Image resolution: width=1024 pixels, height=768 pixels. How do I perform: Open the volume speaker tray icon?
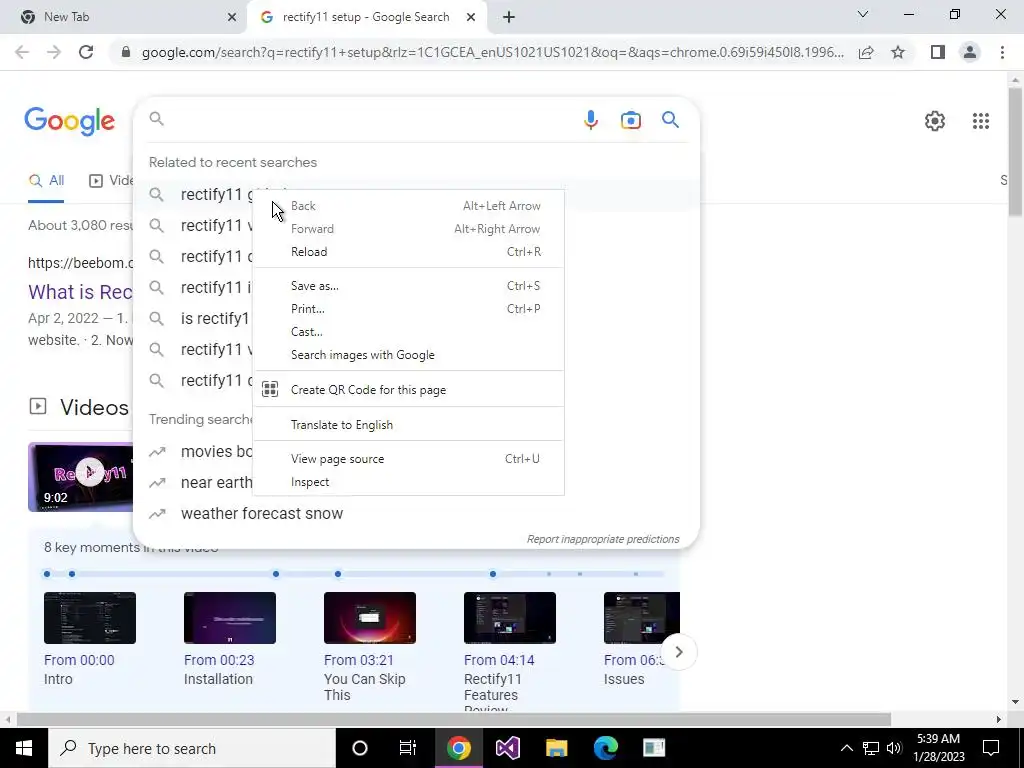click(894, 748)
